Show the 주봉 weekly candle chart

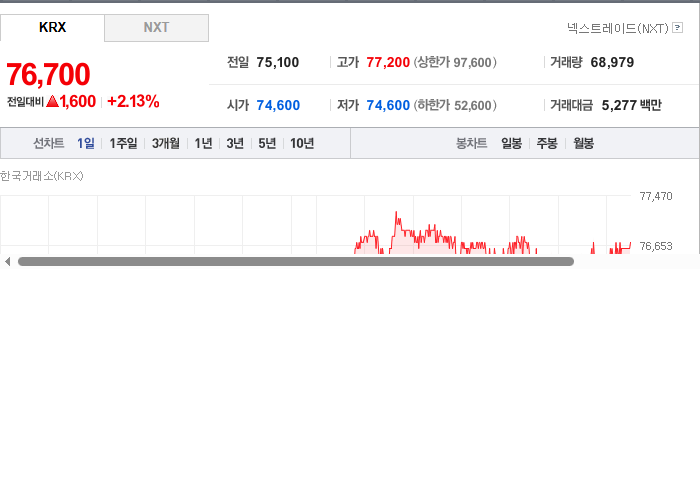(547, 143)
